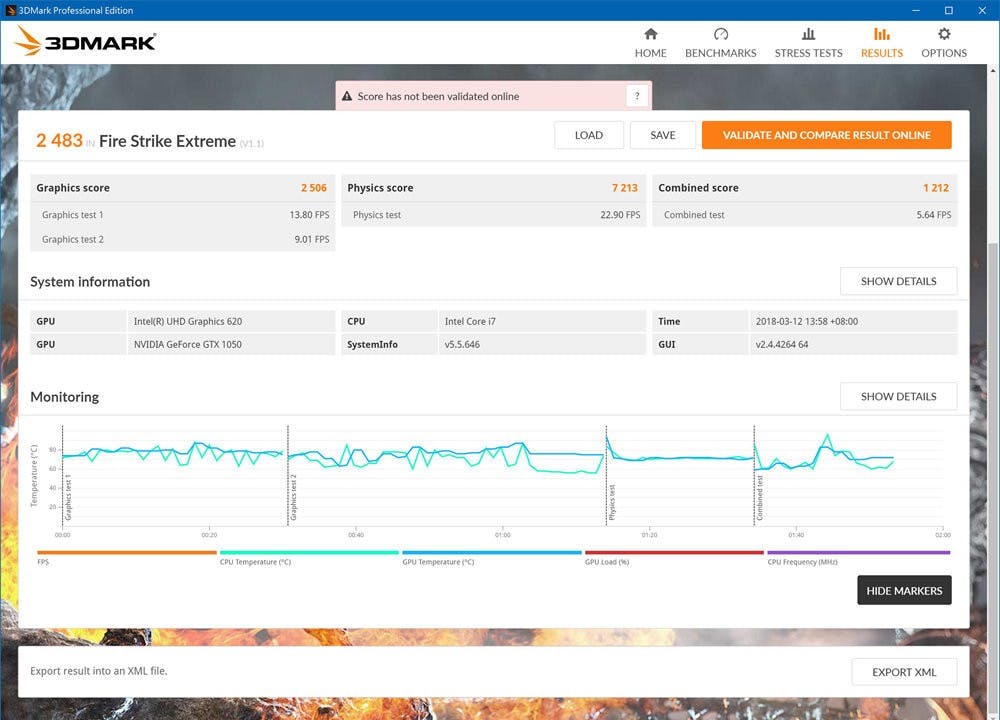This screenshot has width=1000, height=720.
Task: Click the 13.80 FPS graphics test value
Action: pos(309,215)
